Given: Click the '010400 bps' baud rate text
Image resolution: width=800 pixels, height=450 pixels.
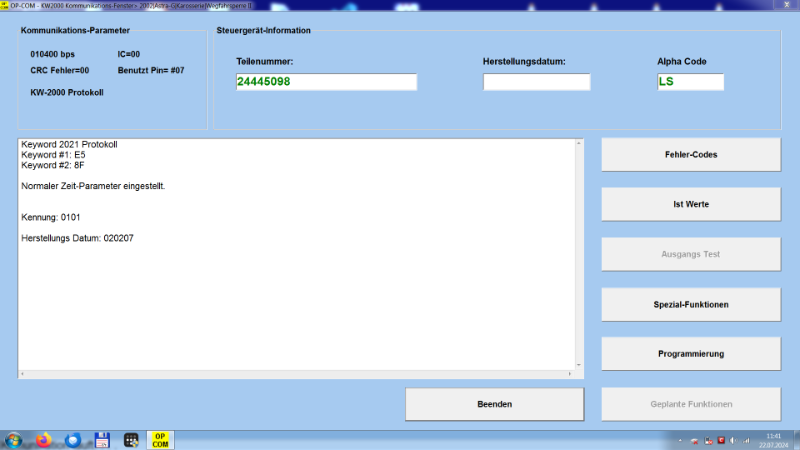Looking at the screenshot, I should click(x=52, y=54).
